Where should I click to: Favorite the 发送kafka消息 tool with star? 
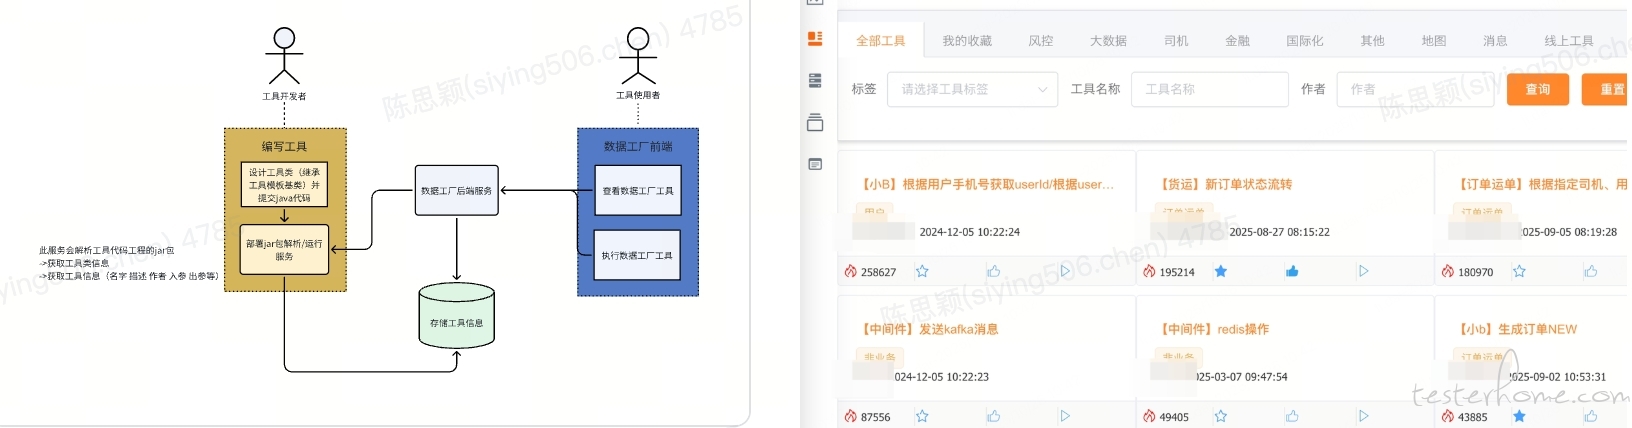tap(922, 416)
